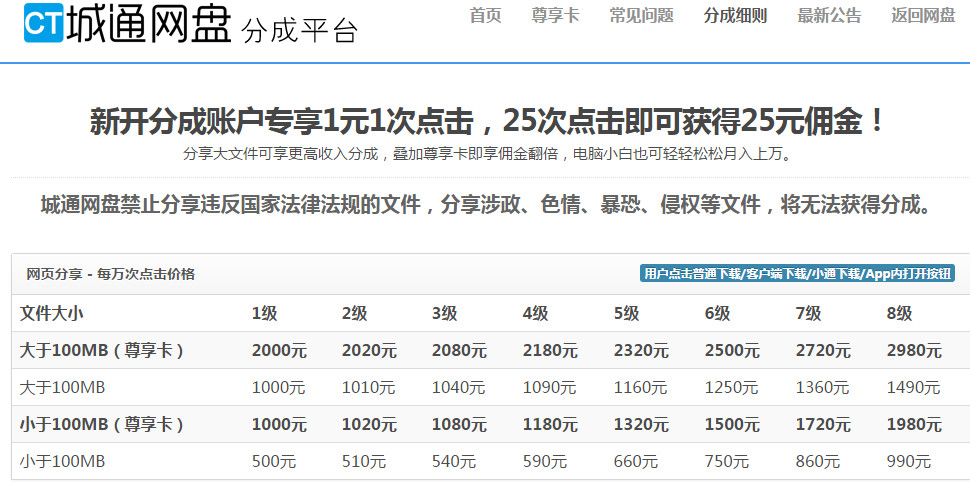The image size is (970, 485).
Task: Click the 1500元 cell
Action: tap(732, 424)
